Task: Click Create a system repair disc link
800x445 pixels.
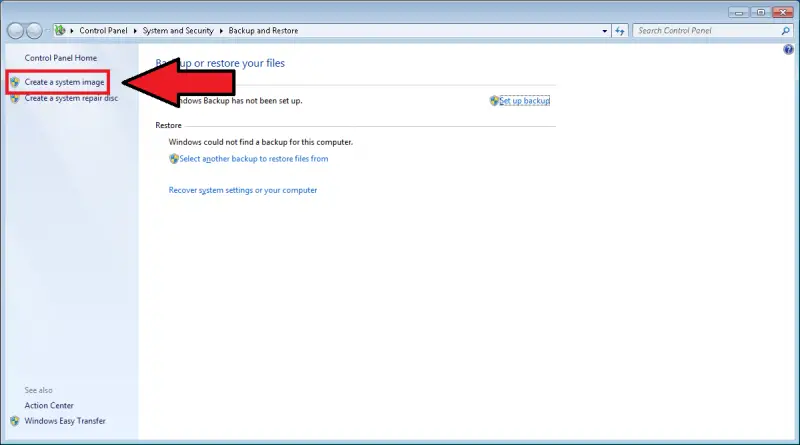Action: pyautogui.click(x=71, y=98)
